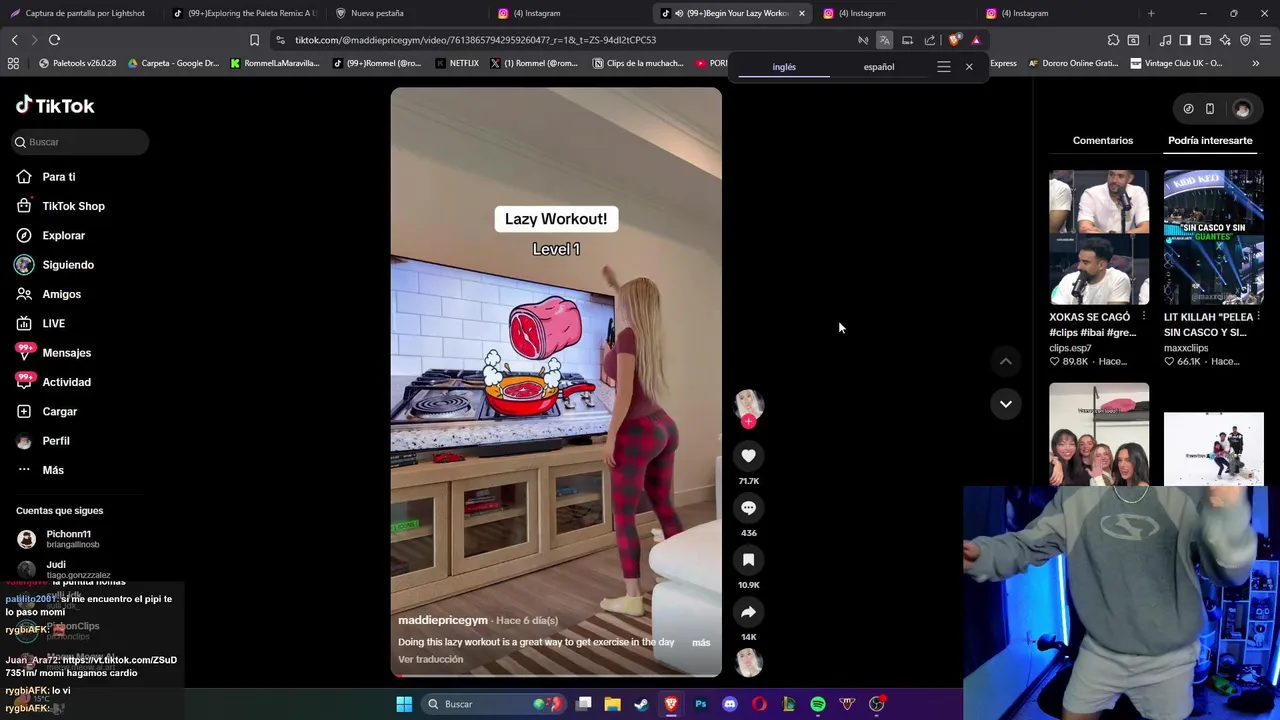1280x720 pixels.
Task: Open the Brave Wallet icon
Action: point(1205,40)
